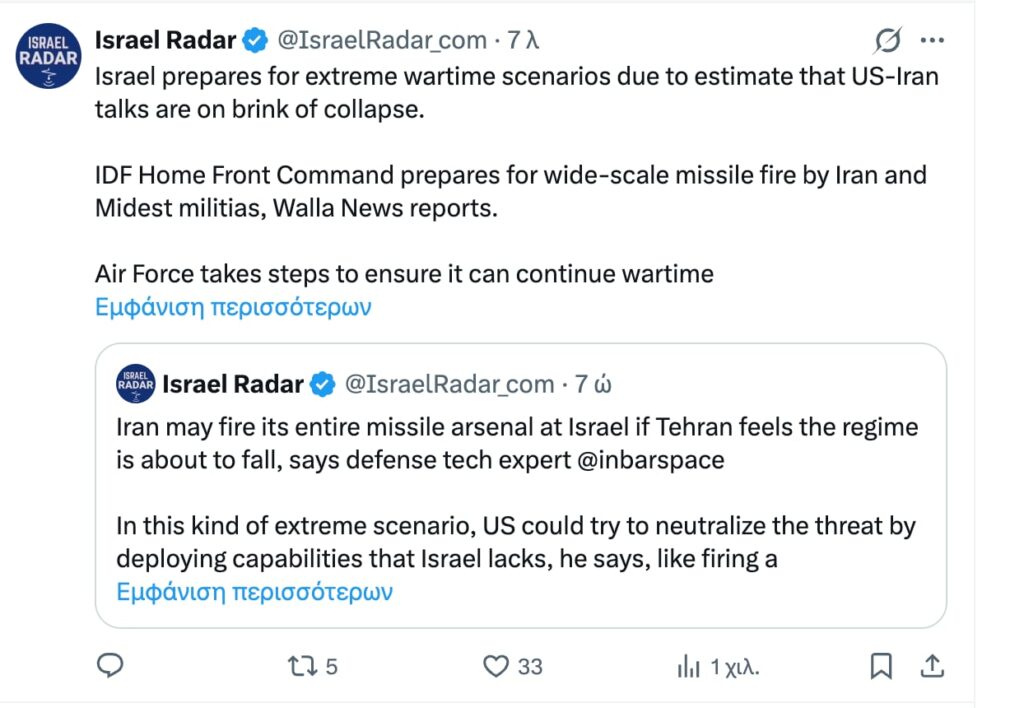This screenshot has width=1024, height=708.
Task: Repost this tweet via retweet icon
Action: click(299, 666)
